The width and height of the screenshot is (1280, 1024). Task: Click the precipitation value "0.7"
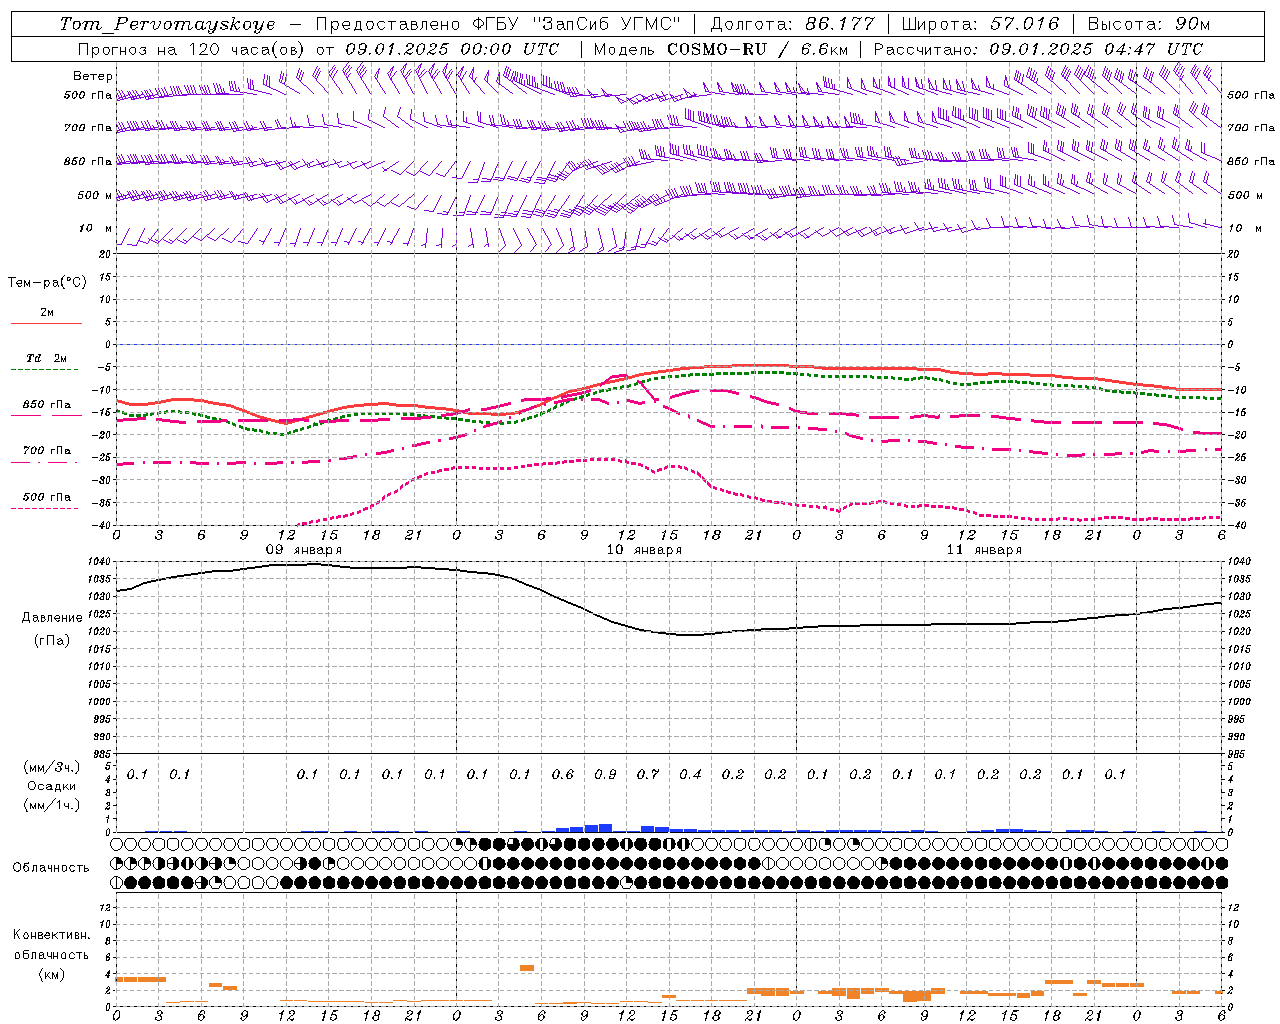(x=648, y=774)
